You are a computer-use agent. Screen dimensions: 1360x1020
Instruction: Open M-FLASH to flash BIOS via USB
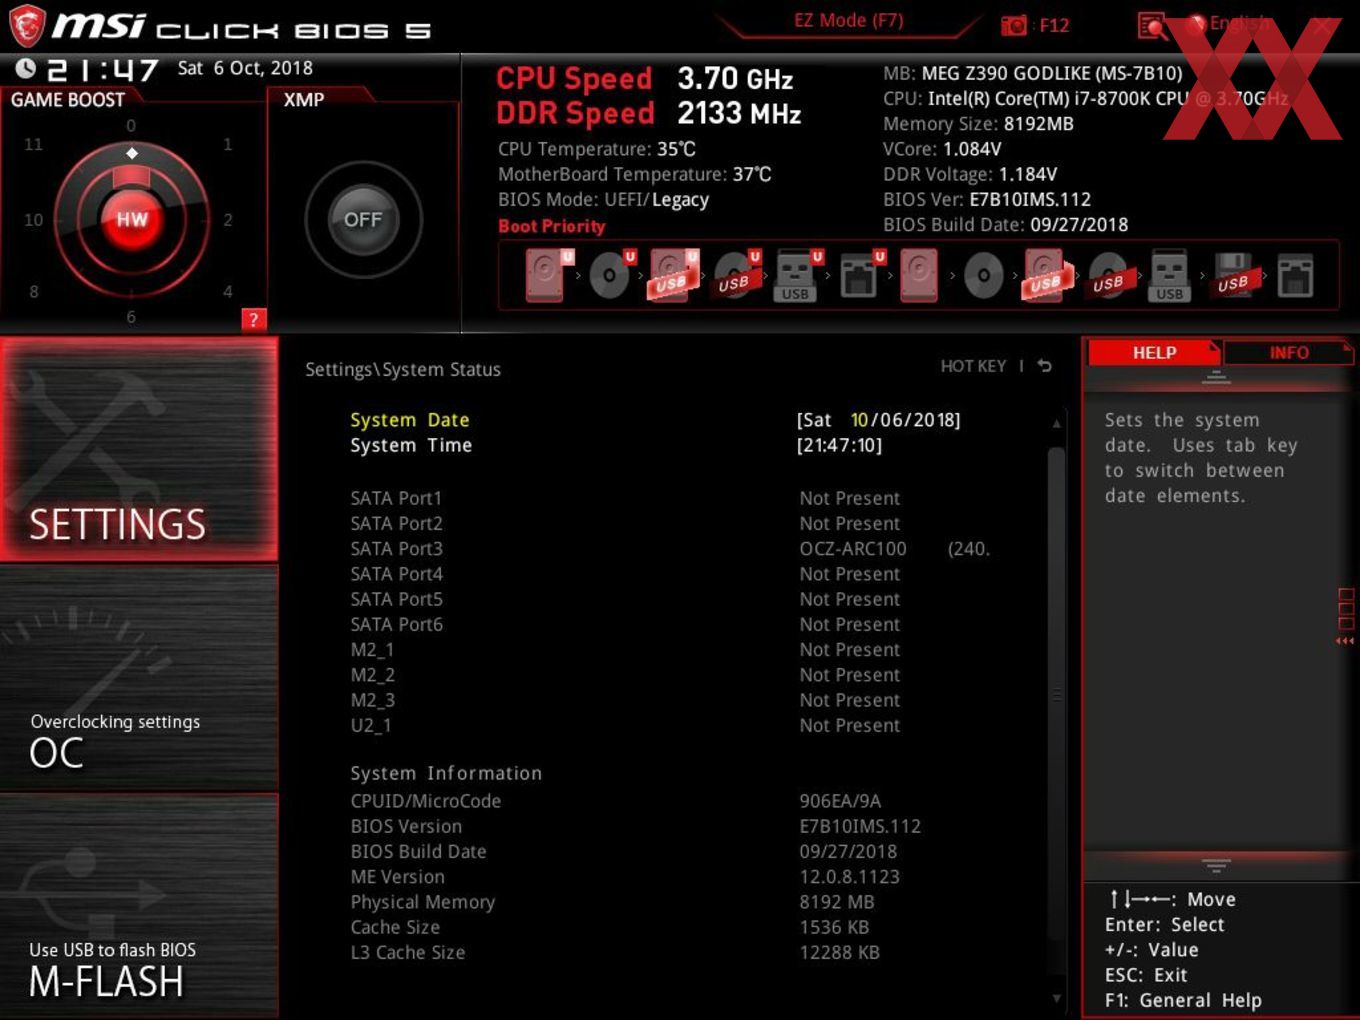[139, 906]
